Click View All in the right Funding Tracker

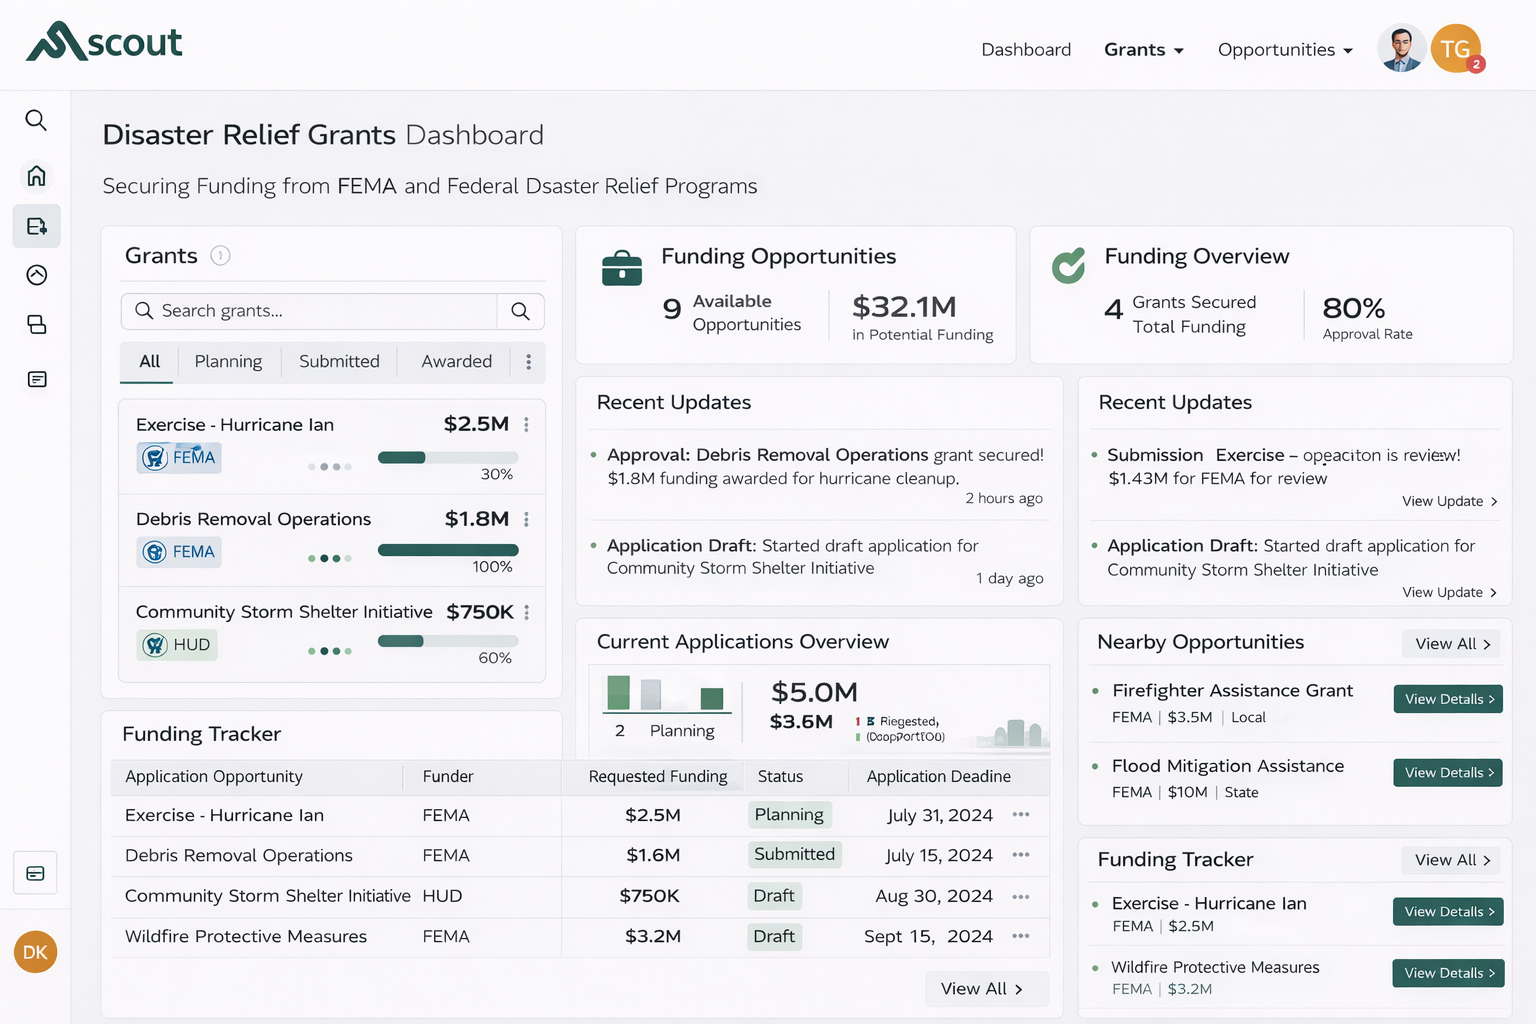point(1452,860)
